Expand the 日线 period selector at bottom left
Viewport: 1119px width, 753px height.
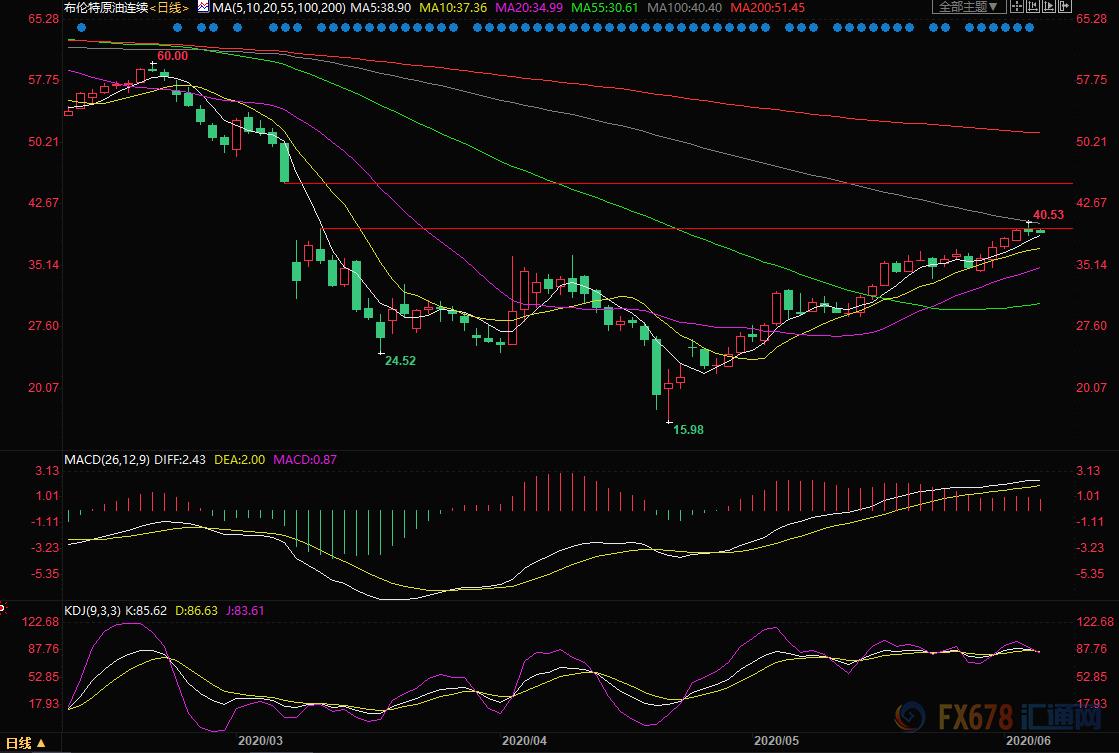[23, 743]
